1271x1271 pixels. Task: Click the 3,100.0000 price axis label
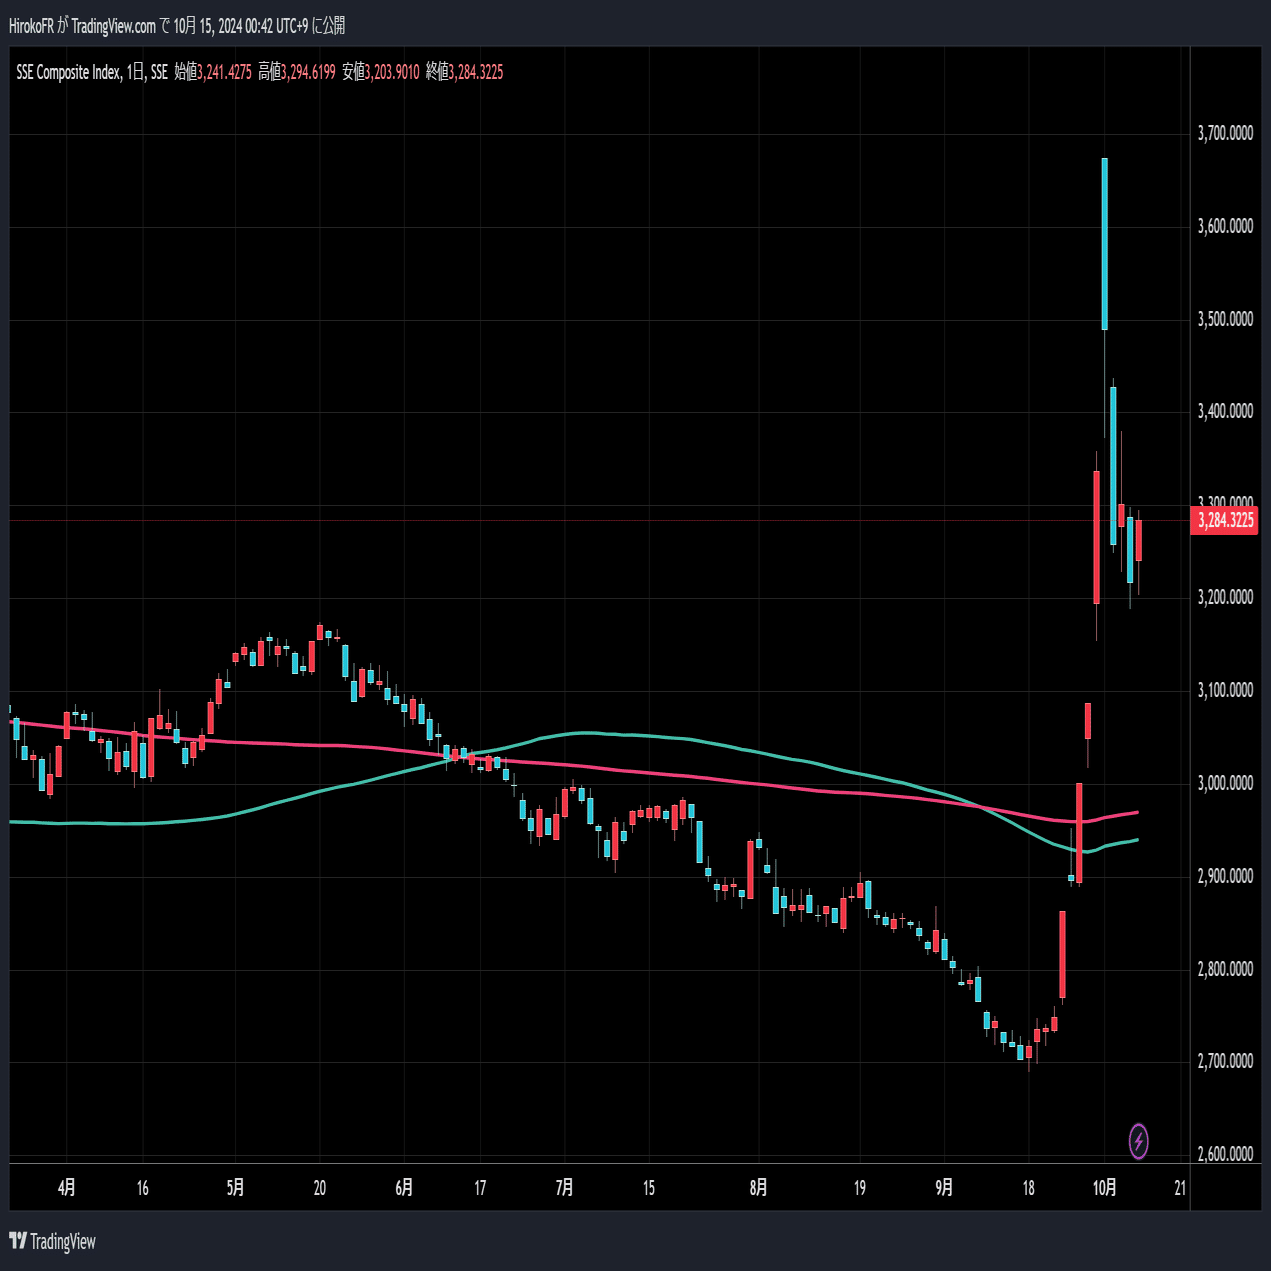point(1225,690)
